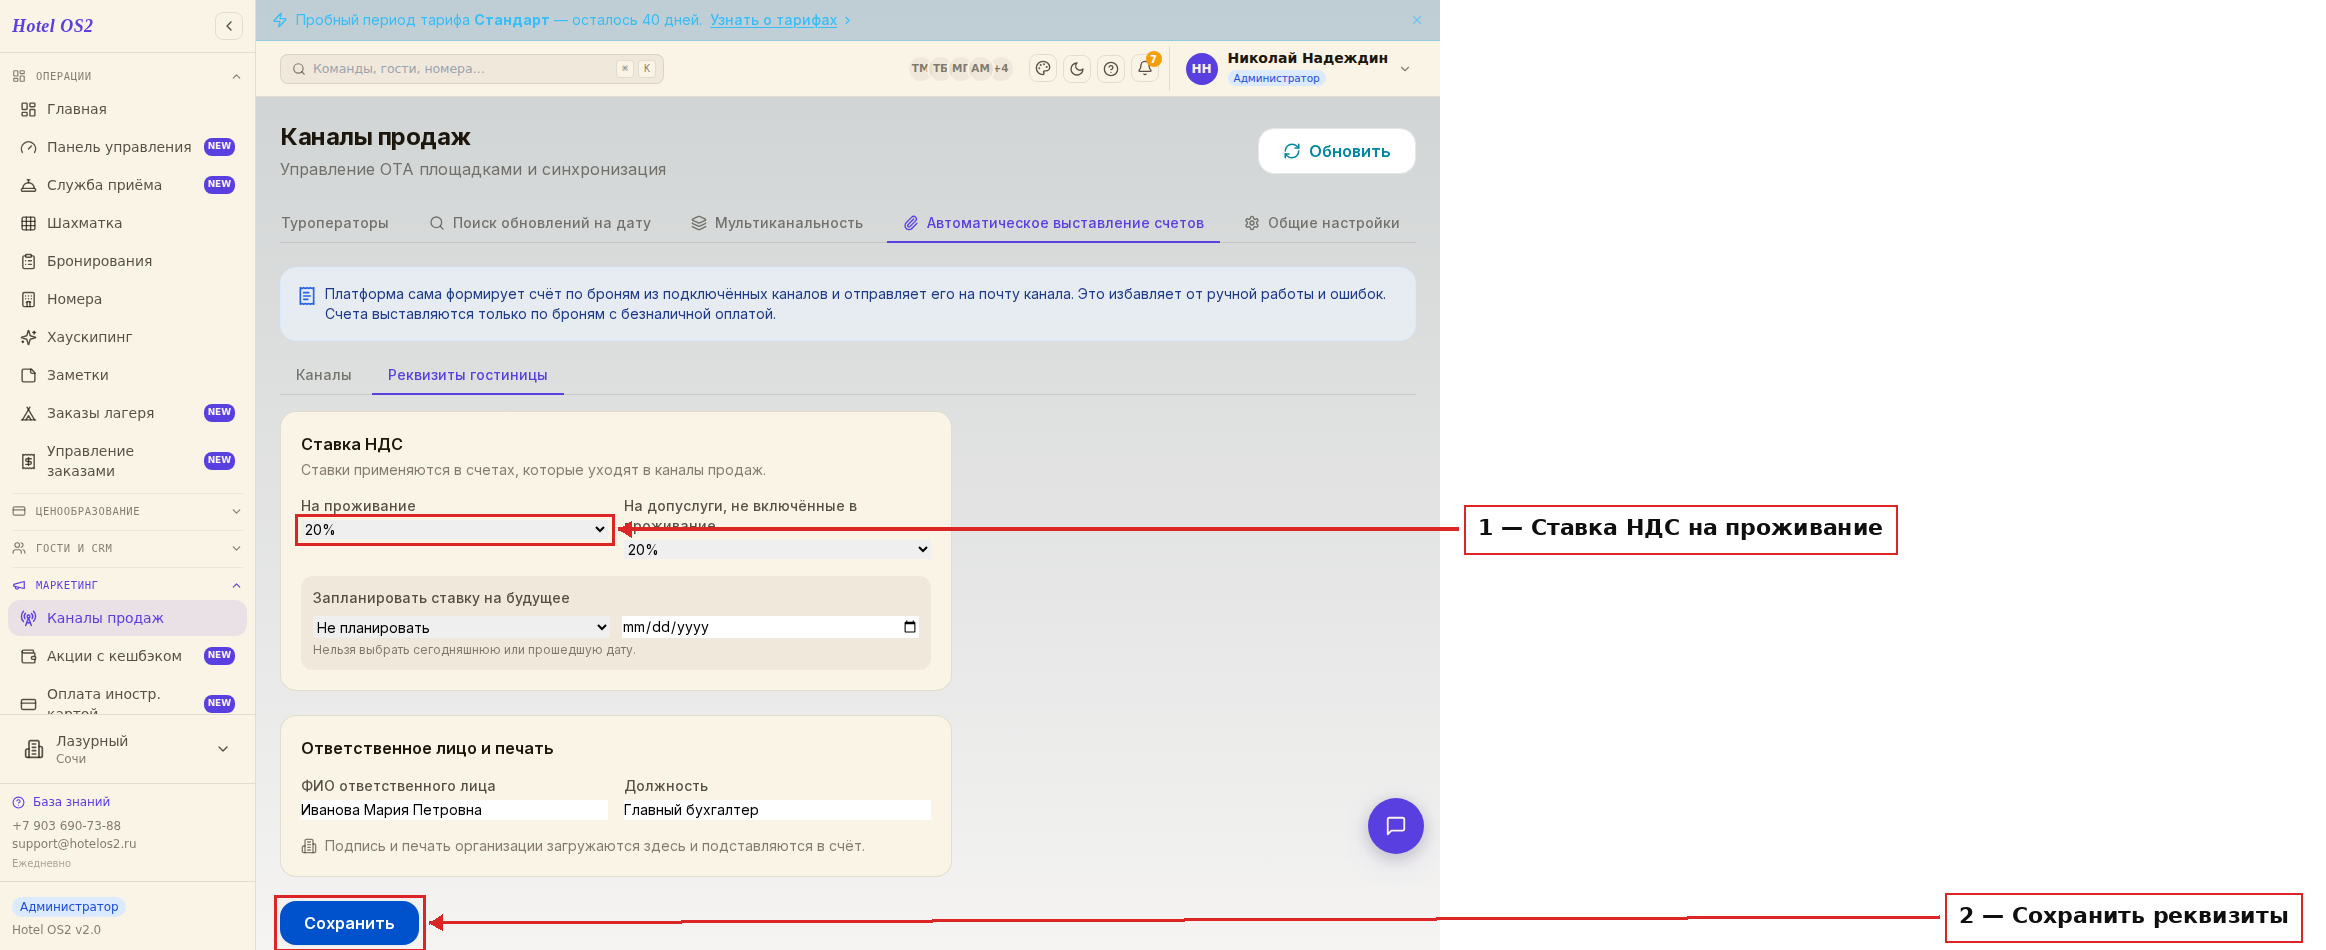The width and height of the screenshot is (2326, 950).
Task: Click the phone number +7 903 690-73-88
Action: (x=66, y=826)
